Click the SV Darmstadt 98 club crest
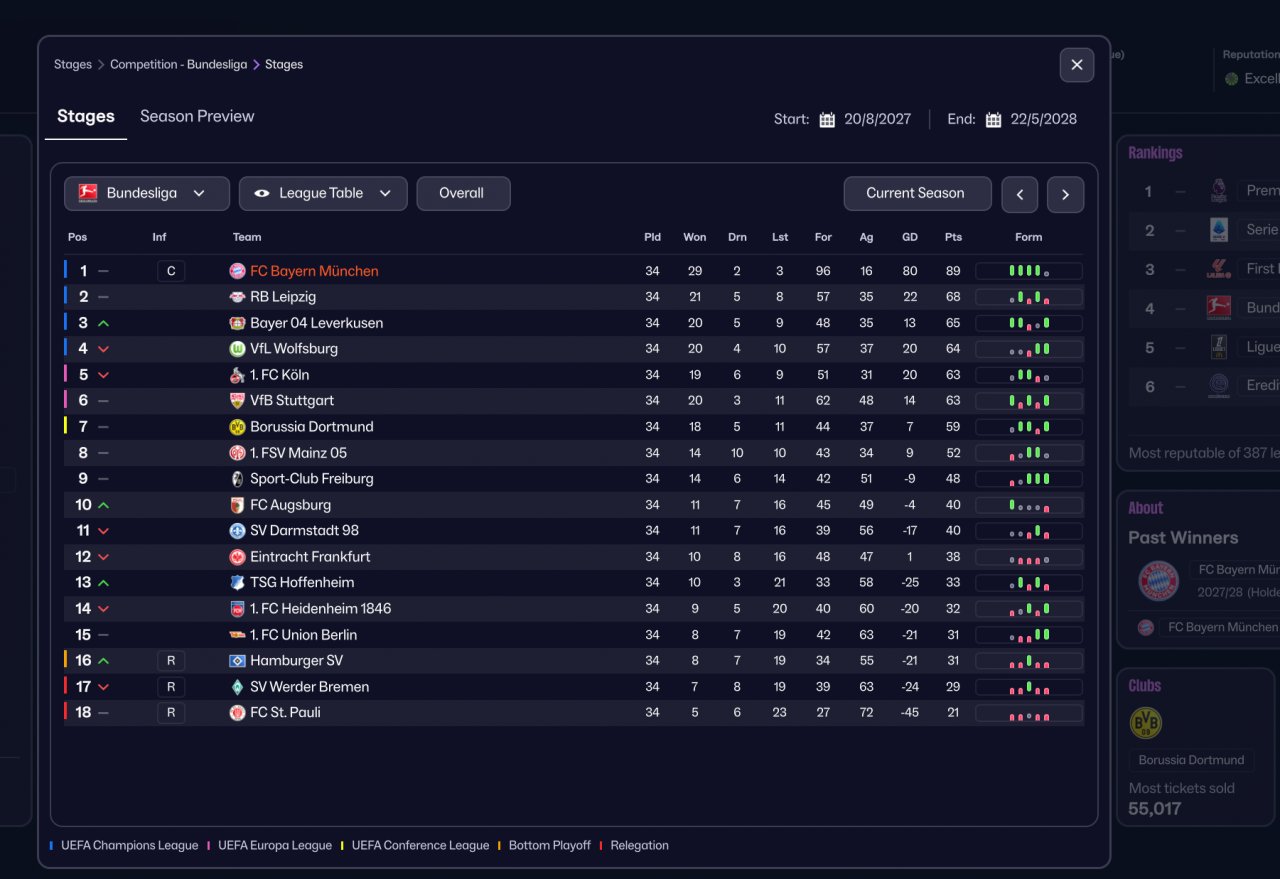Viewport: 1280px width, 879px height. (237, 531)
